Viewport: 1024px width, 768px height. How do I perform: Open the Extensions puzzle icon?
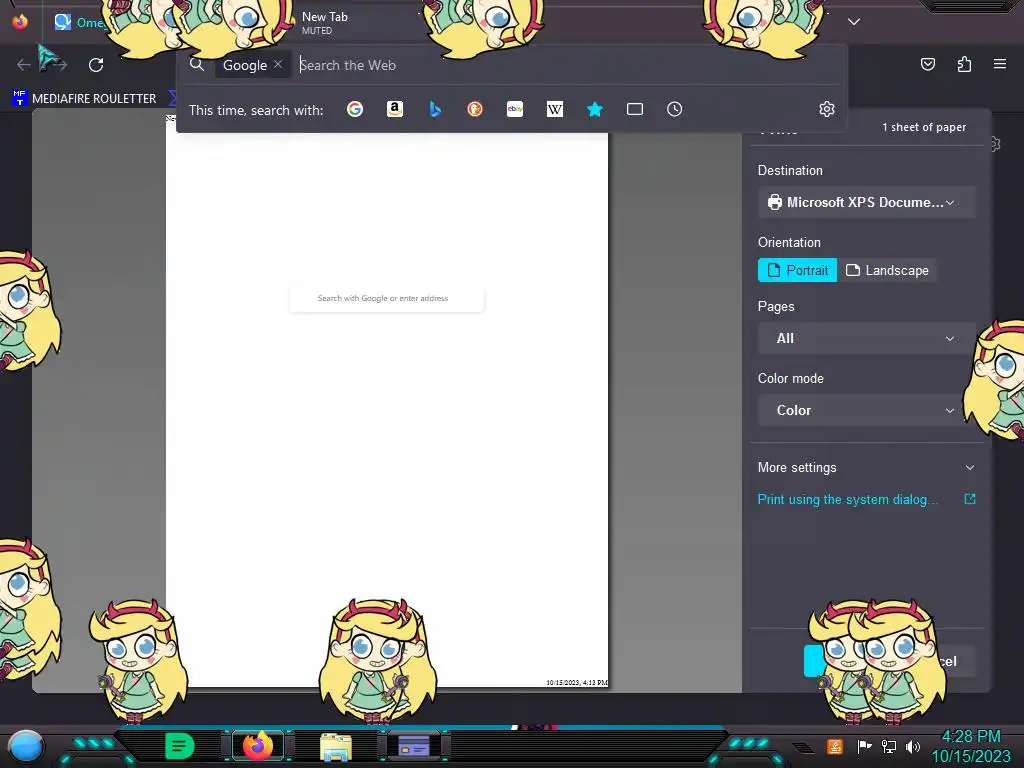964,64
